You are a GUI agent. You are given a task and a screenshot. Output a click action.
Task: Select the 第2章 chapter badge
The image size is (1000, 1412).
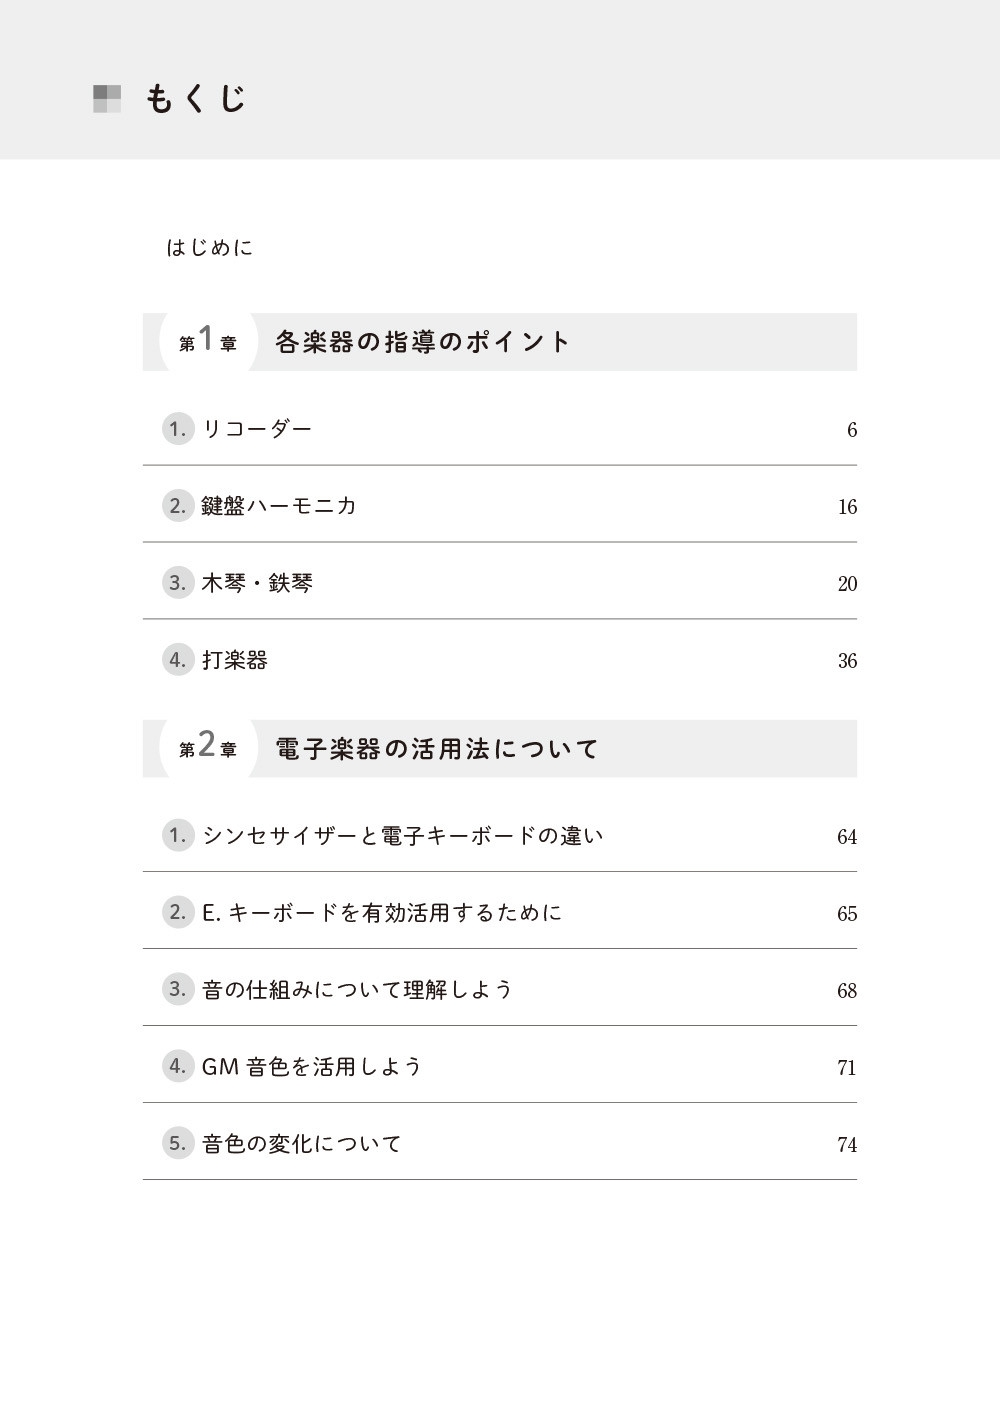coord(207,748)
